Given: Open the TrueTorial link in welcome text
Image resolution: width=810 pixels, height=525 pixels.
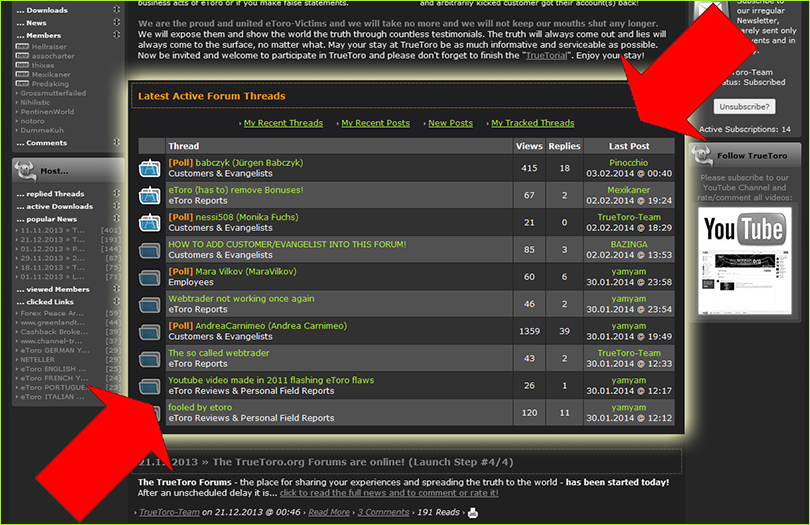Looking at the screenshot, I should [546, 55].
